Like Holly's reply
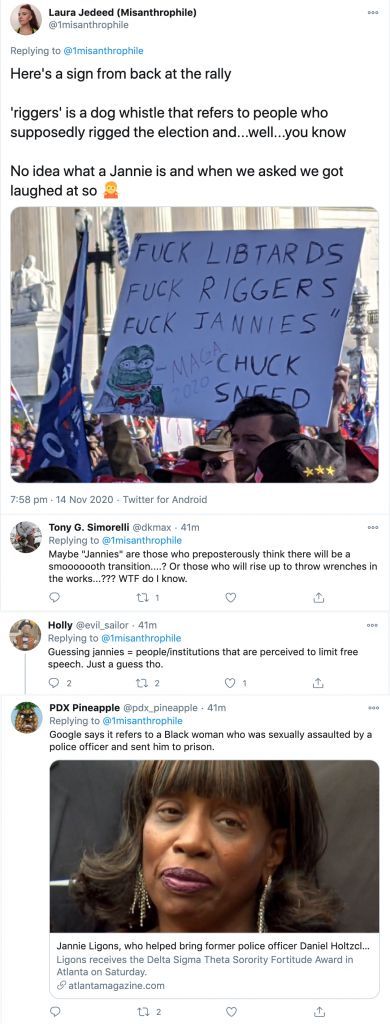The image size is (390, 1024). (235, 682)
